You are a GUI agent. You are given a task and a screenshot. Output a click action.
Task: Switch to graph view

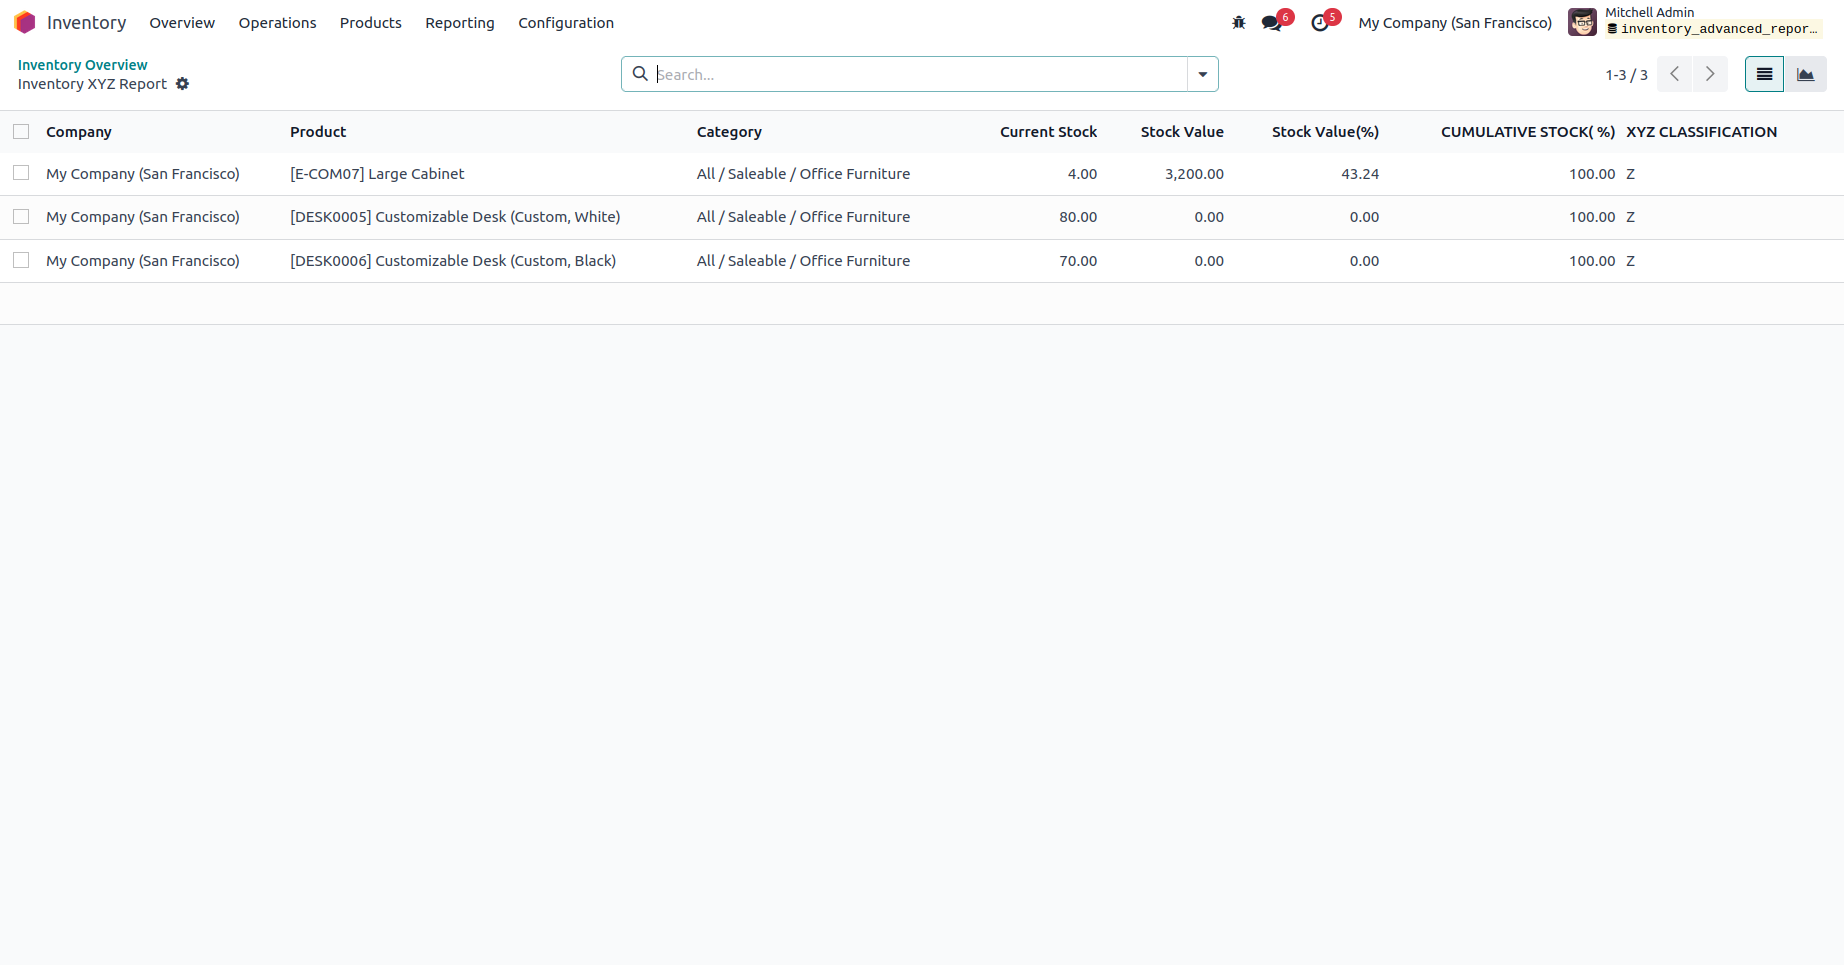pos(1805,74)
